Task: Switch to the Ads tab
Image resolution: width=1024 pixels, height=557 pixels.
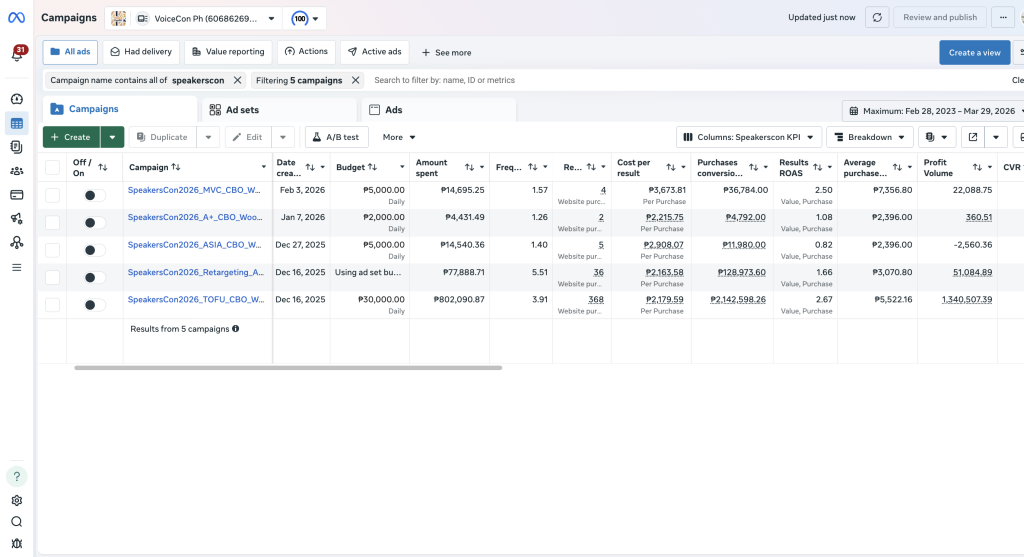Action: 394,110
